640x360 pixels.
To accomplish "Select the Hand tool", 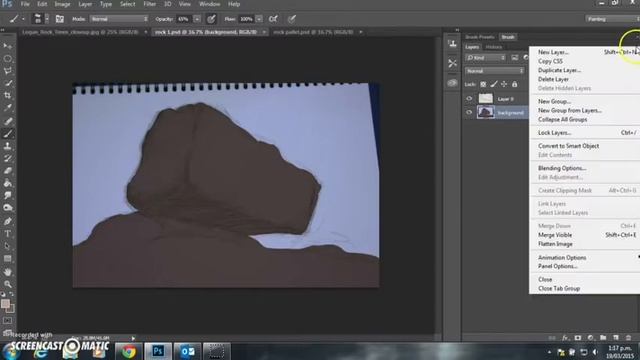I will click(x=7, y=272).
